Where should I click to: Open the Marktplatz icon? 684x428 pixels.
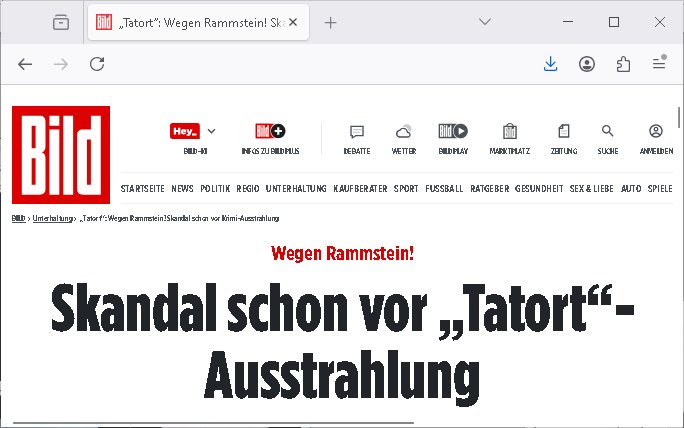(x=510, y=132)
